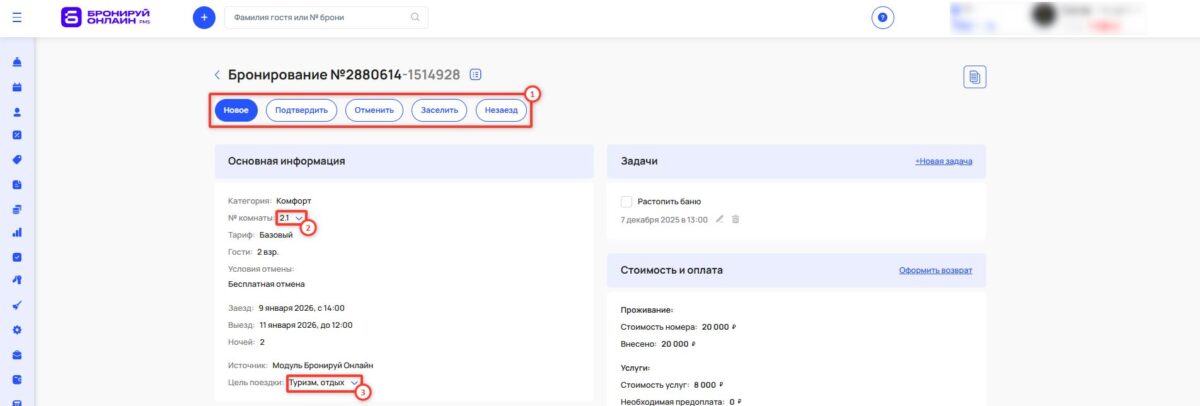Expand the Цель поездки Туризм, отдых dropdown

pyautogui.click(x=322, y=383)
